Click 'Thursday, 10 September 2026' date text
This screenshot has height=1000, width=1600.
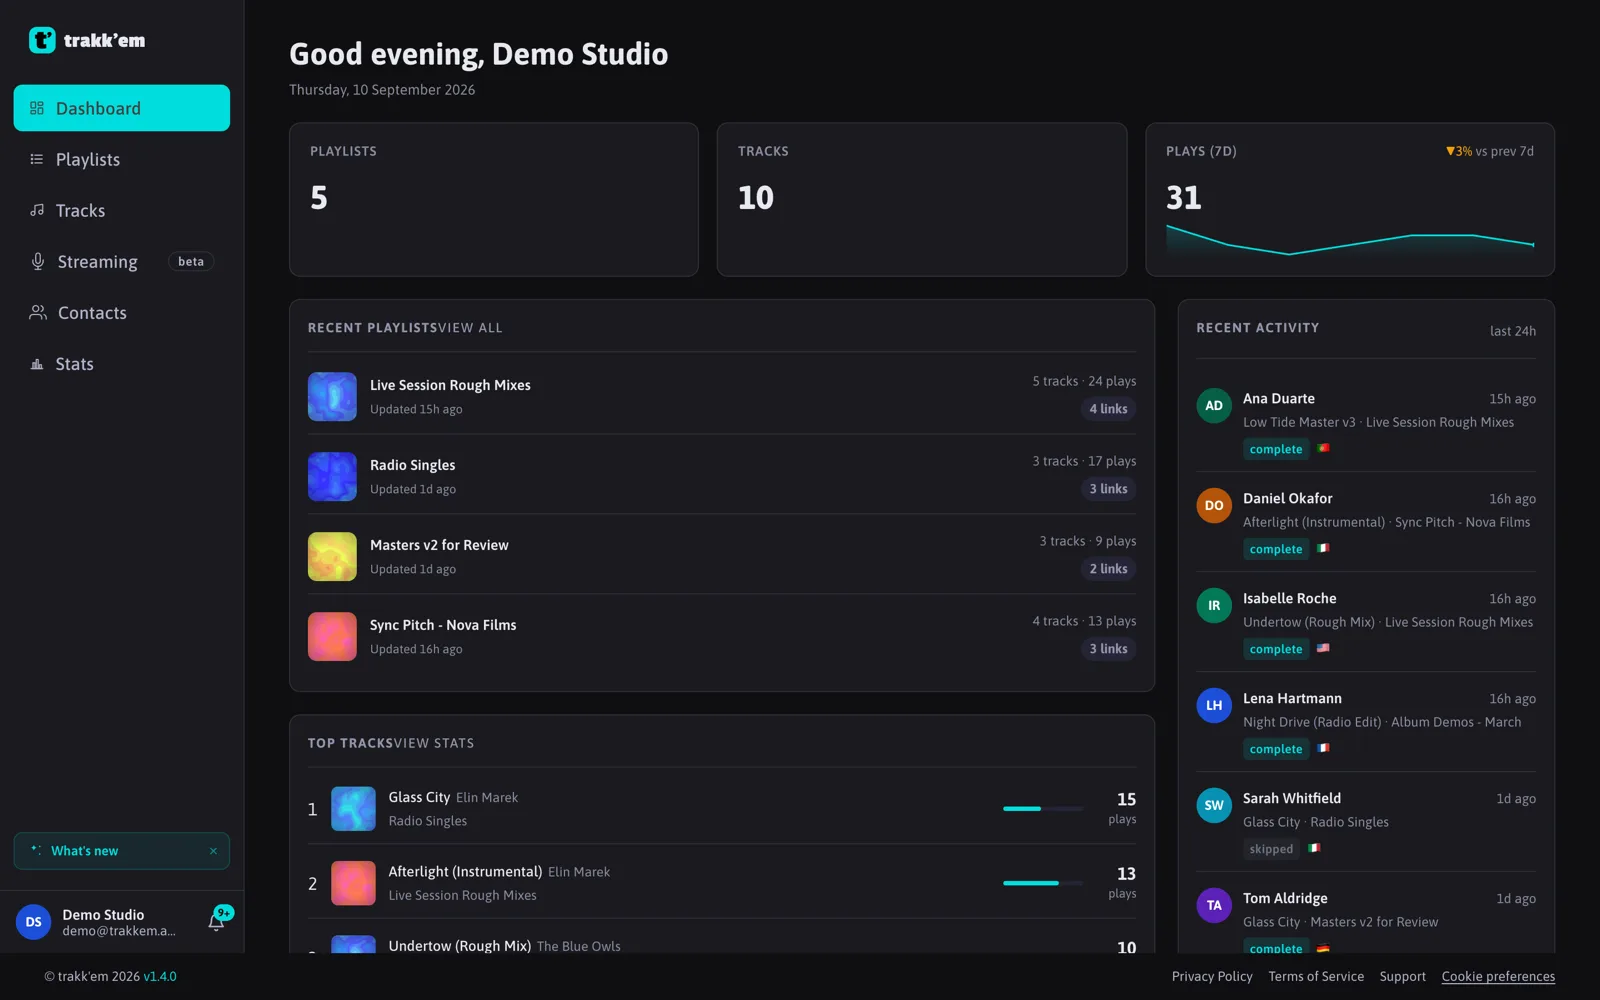click(x=382, y=90)
